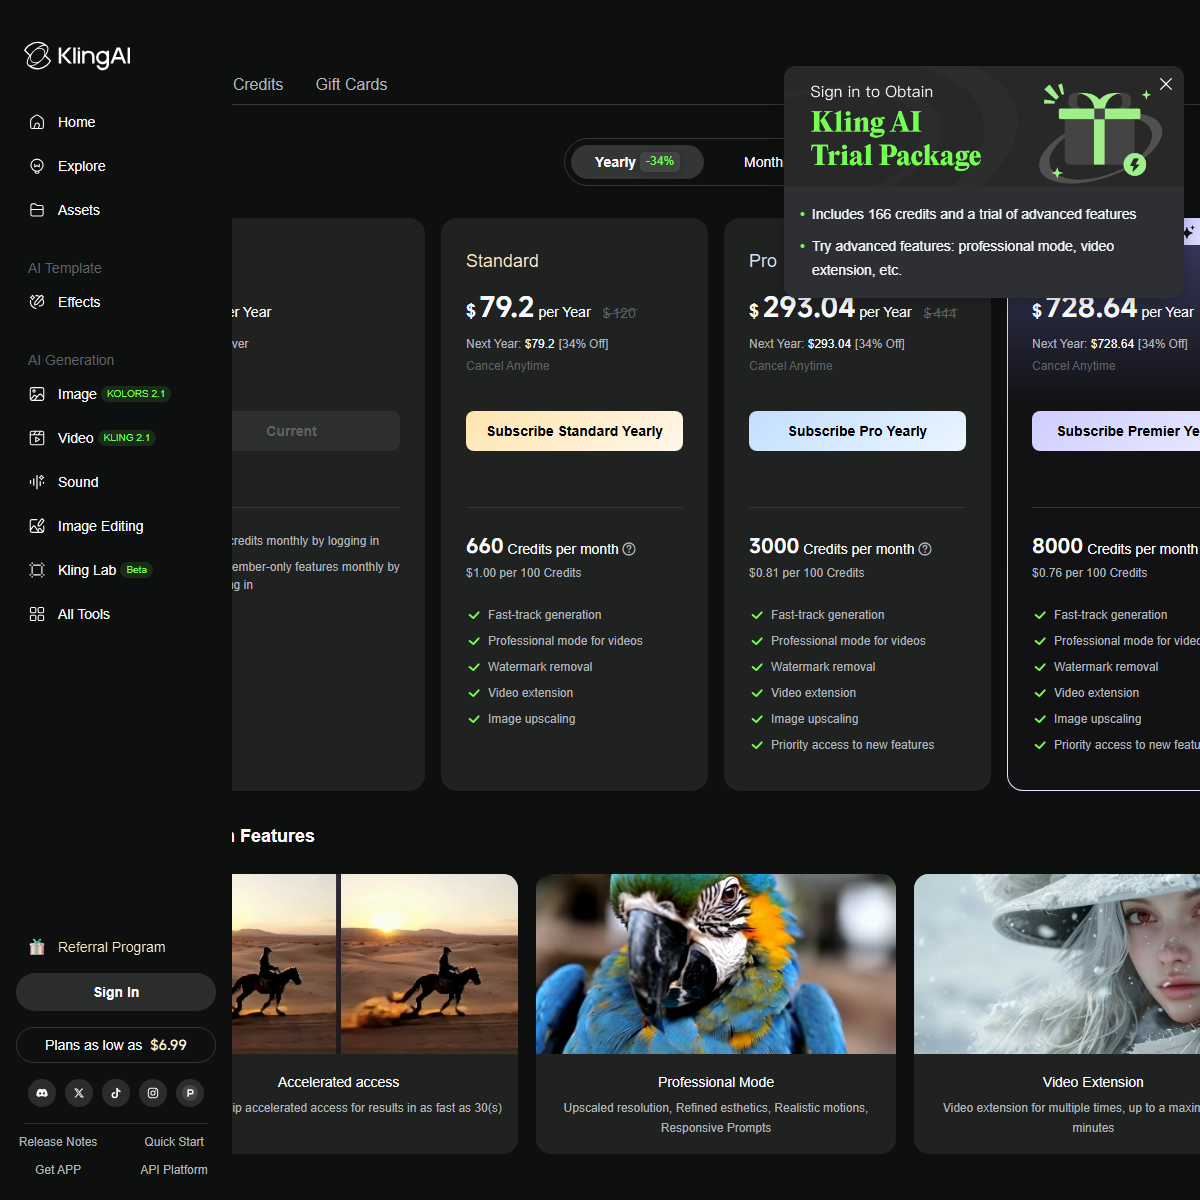1200x1200 pixels.
Task: Click Plans as low as $6.99
Action: tap(116, 1045)
